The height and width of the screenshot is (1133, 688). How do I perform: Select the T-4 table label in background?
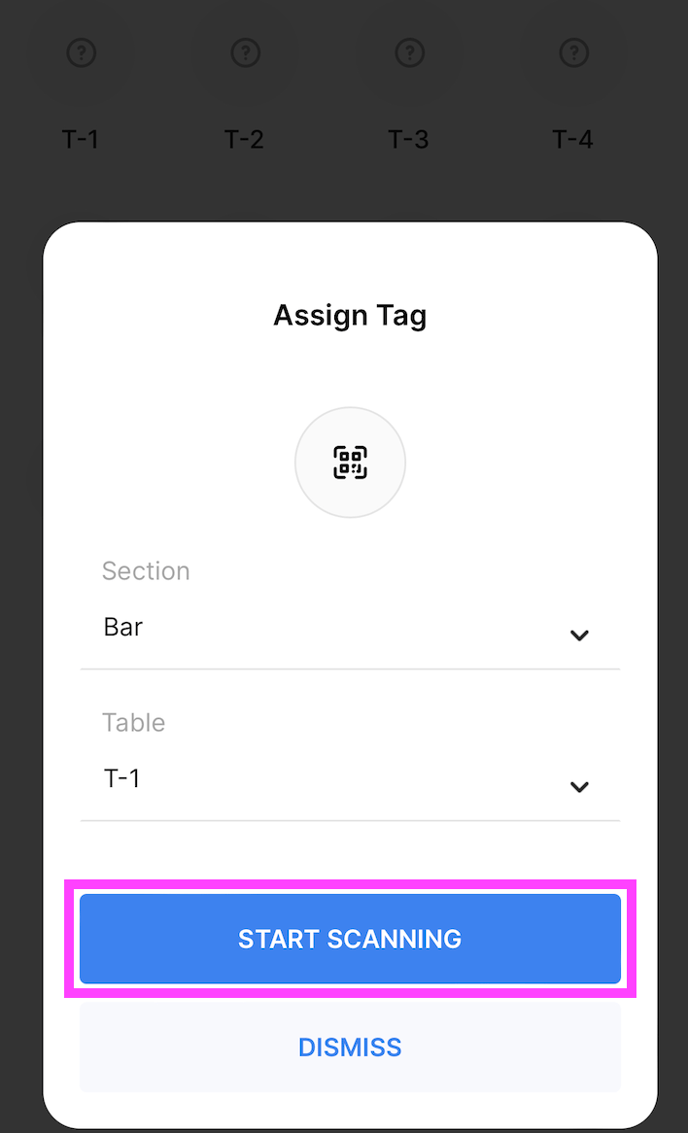(x=573, y=139)
